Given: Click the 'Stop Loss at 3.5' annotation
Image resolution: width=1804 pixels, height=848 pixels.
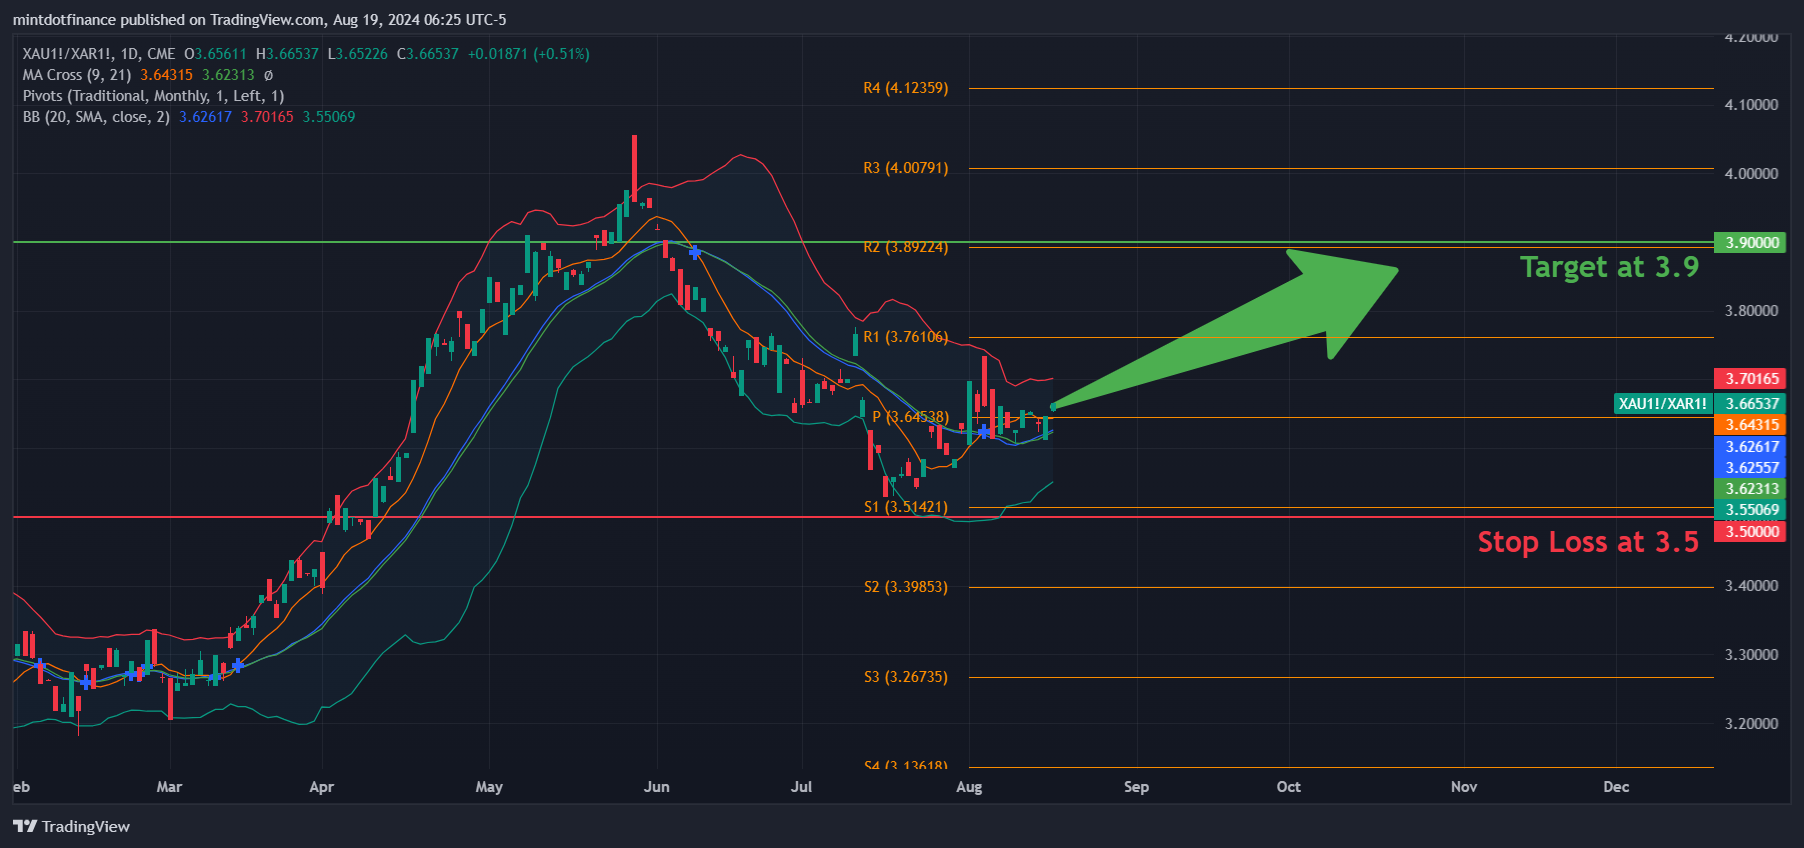Looking at the screenshot, I should [x=1588, y=542].
